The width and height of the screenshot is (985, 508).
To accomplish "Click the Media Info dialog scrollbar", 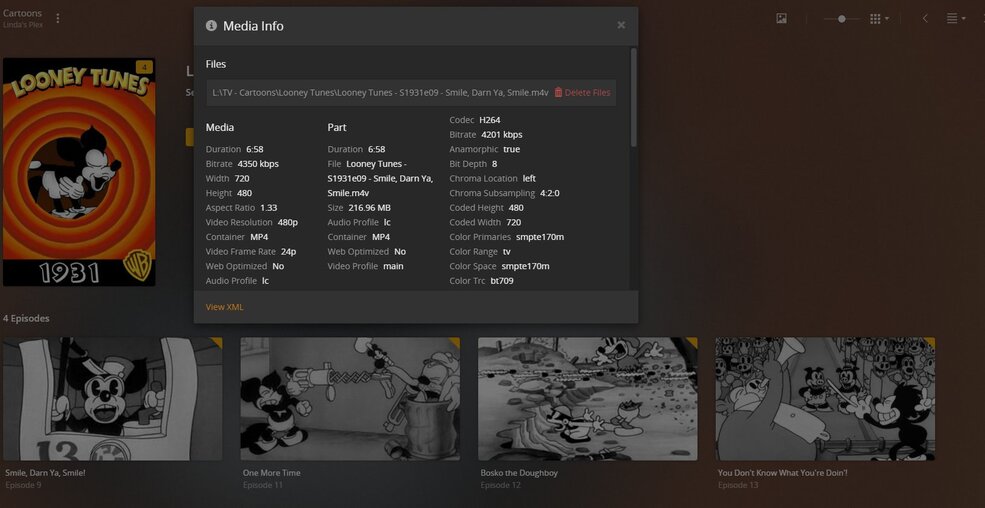I will click(x=633, y=97).
